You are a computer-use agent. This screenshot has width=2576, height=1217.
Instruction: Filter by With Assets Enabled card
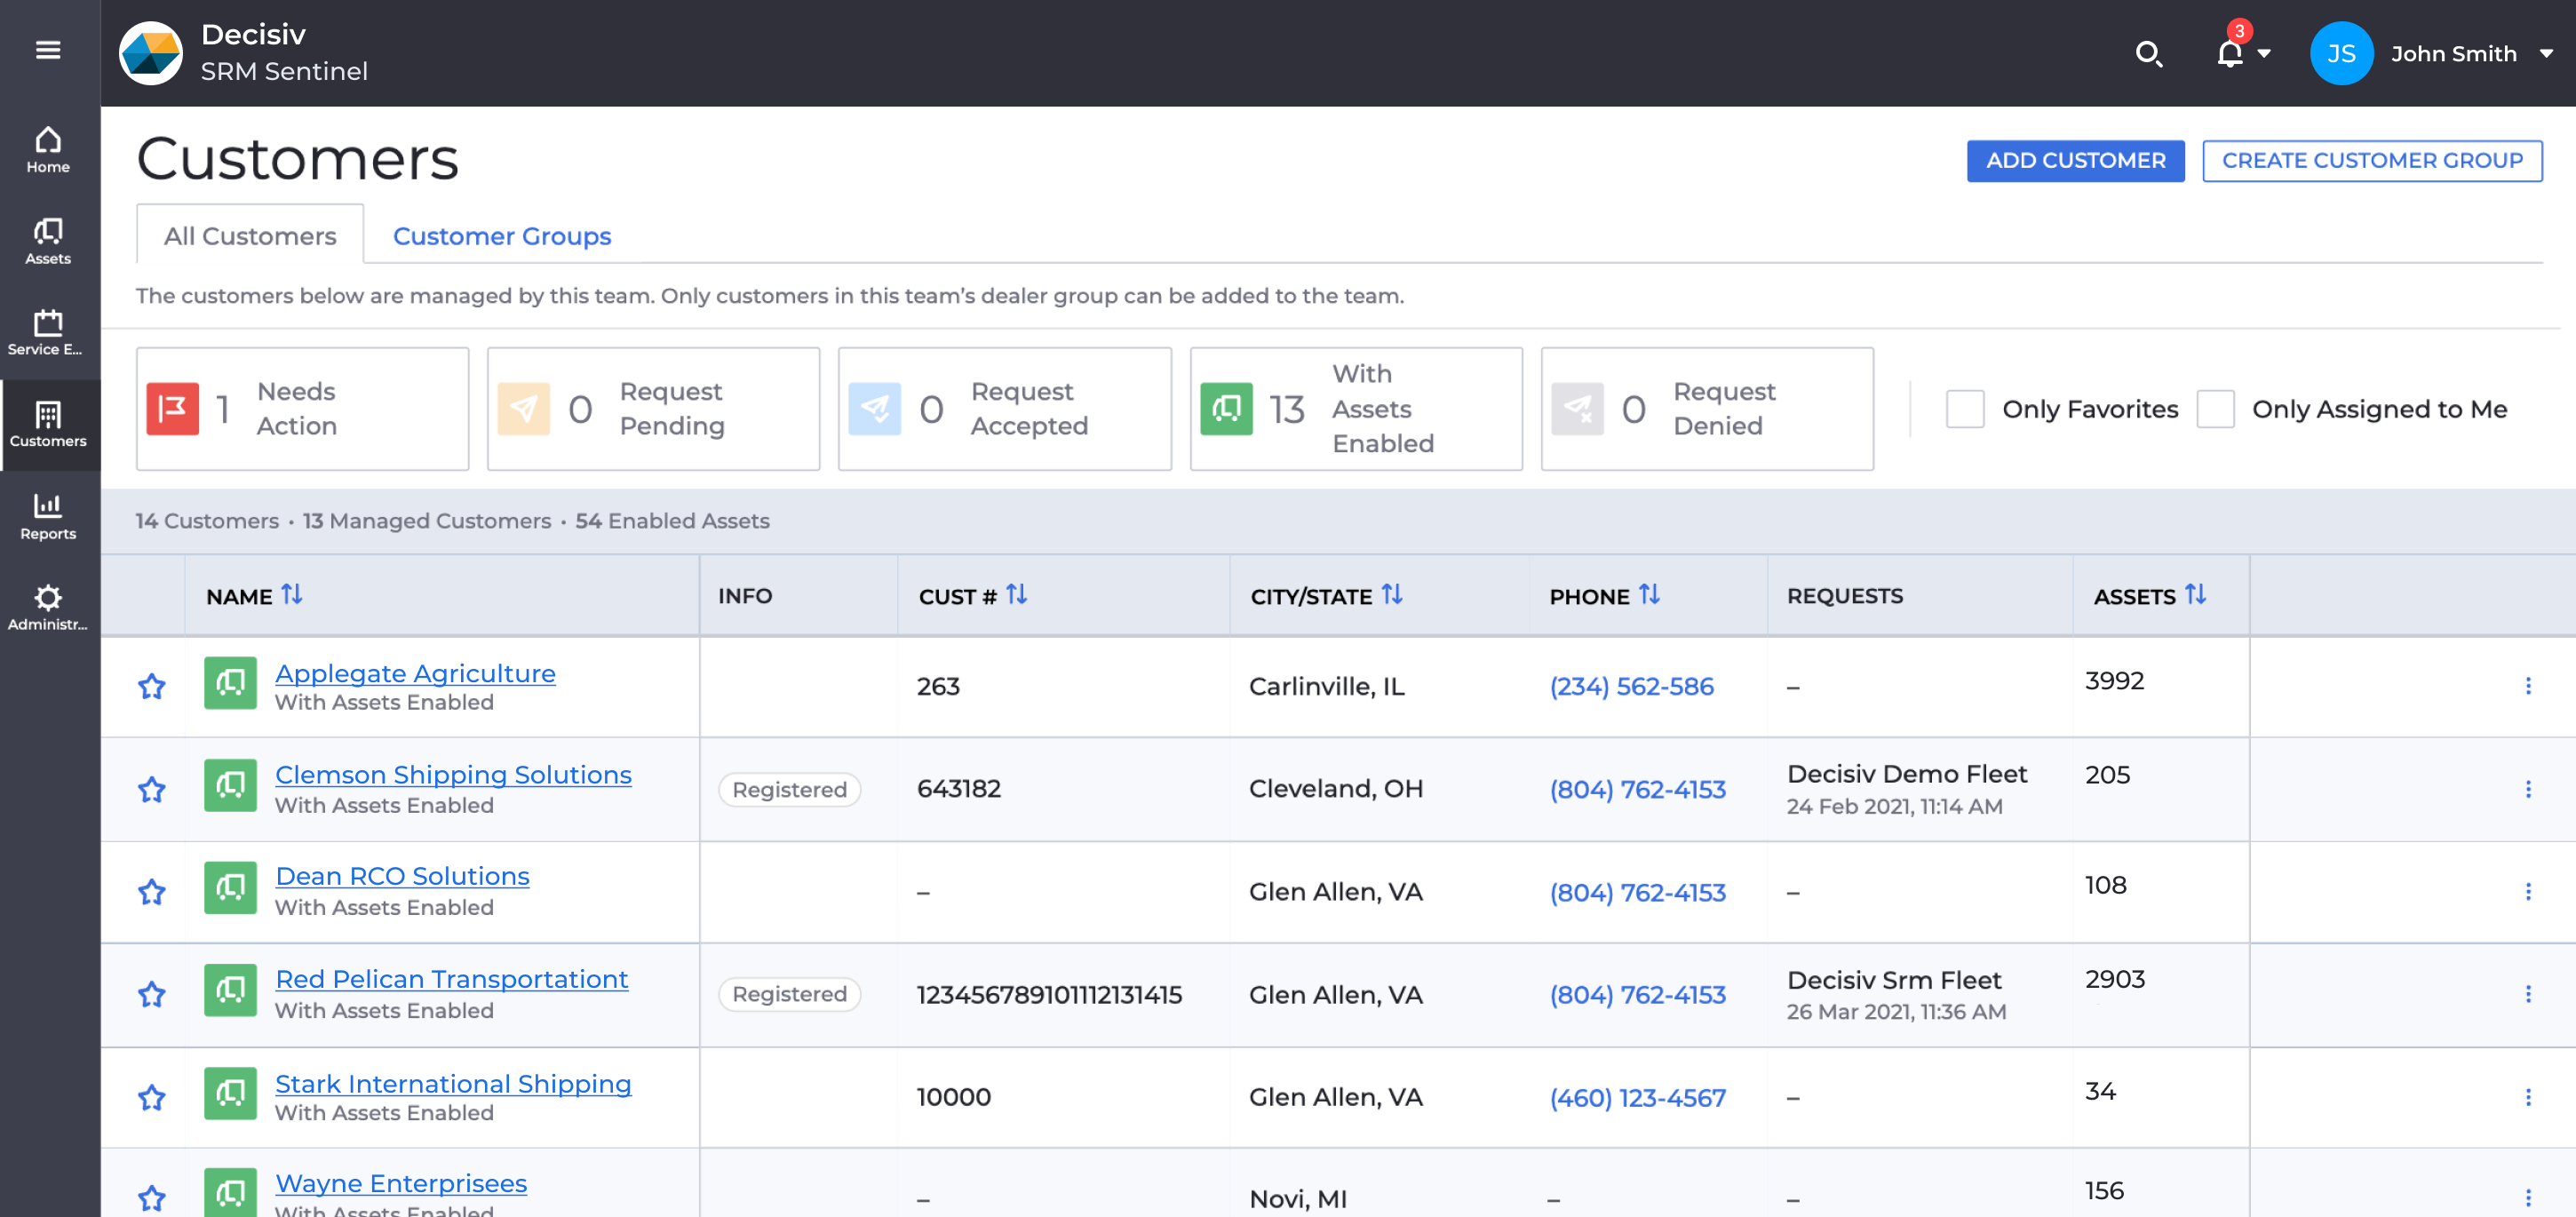point(1356,409)
